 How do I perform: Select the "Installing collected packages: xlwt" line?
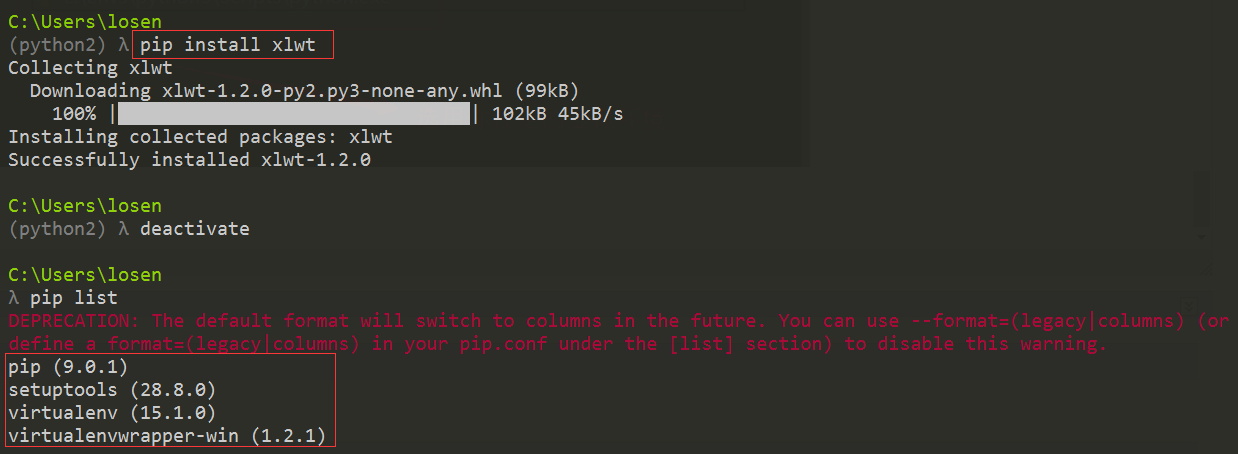(x=200, y=137)
